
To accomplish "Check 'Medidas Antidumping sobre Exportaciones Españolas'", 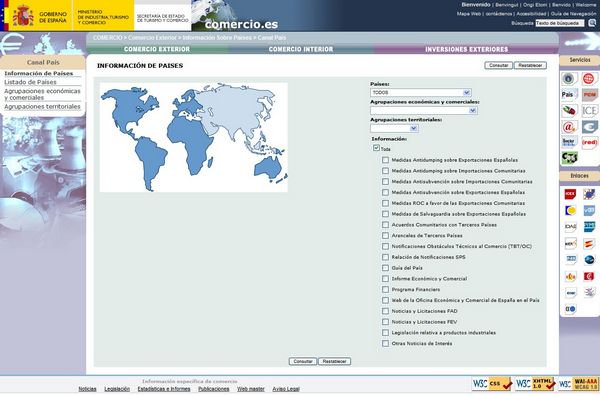I will (385, 160).
